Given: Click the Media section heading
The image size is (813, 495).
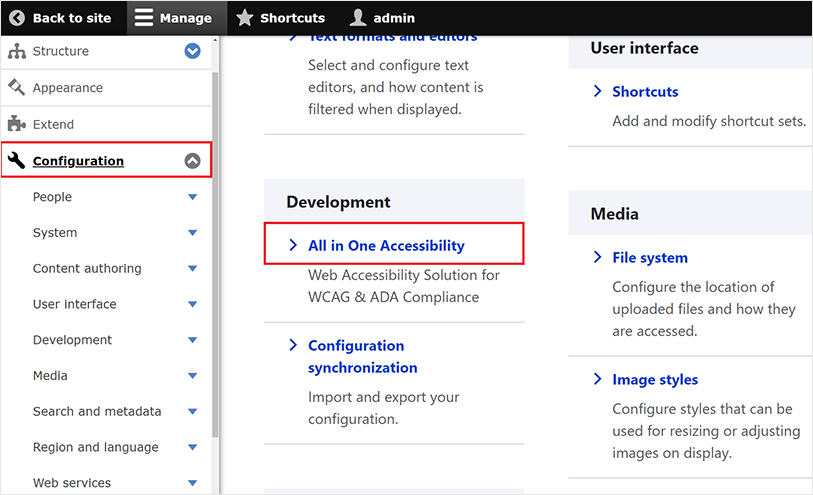Looking at the screenshot, I should click(x=614, y=214).
